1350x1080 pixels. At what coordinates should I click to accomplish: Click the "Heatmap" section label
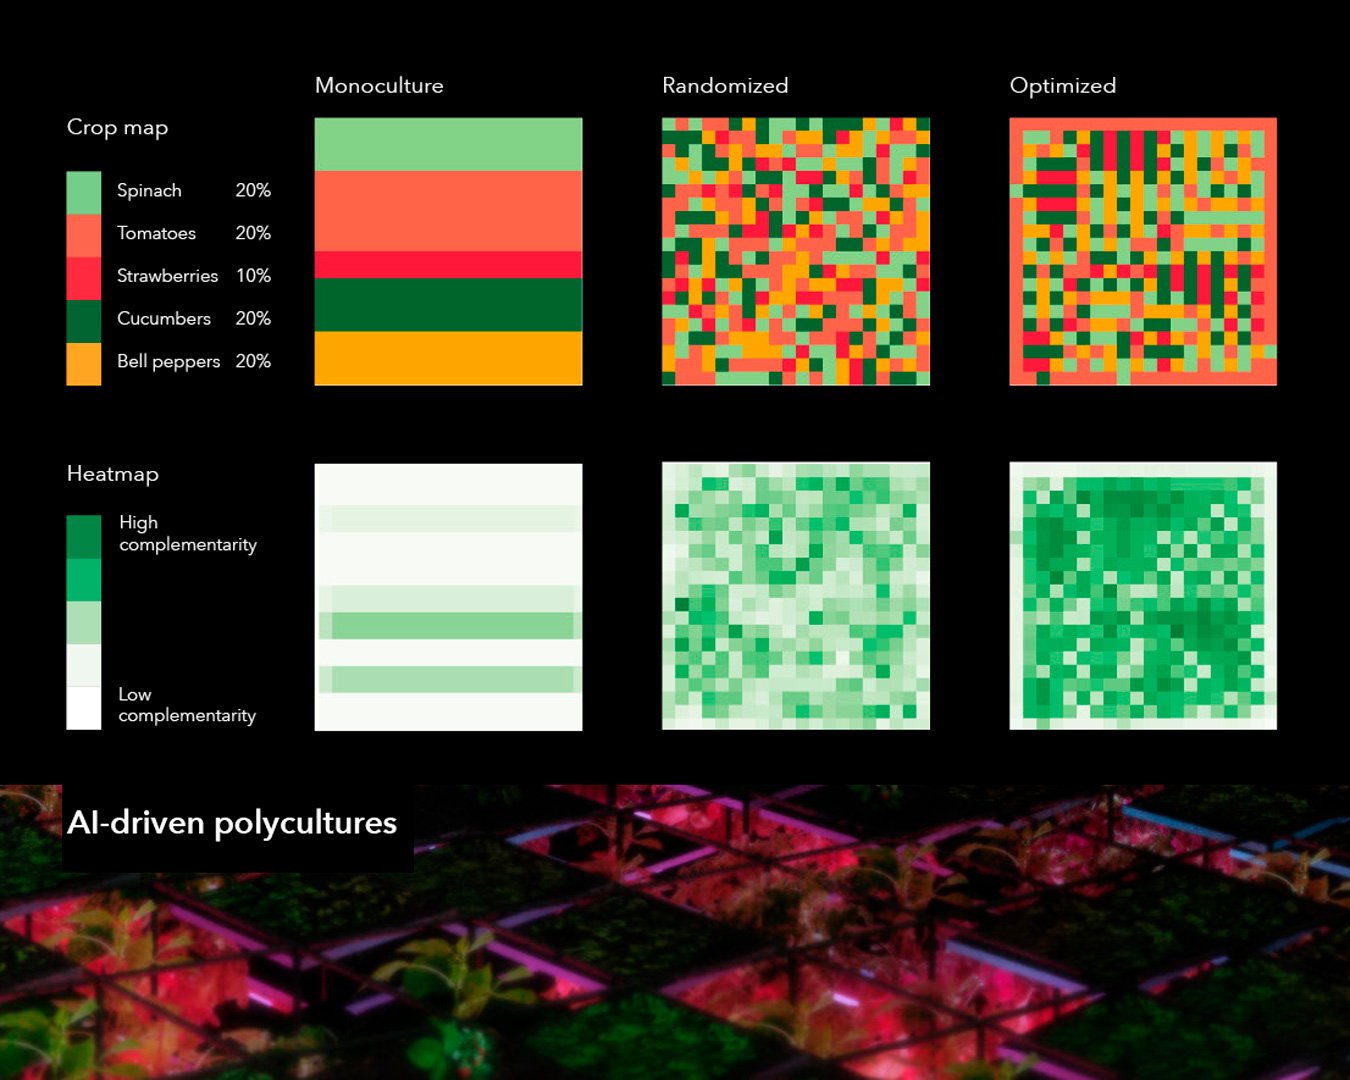click(x=112, y=474)
